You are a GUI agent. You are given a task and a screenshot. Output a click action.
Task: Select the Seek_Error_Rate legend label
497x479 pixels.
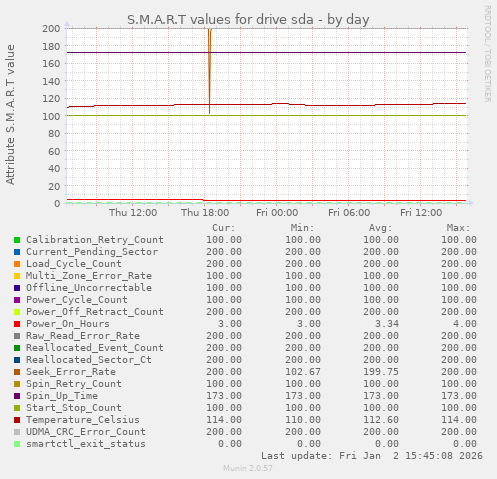(71, 372)
